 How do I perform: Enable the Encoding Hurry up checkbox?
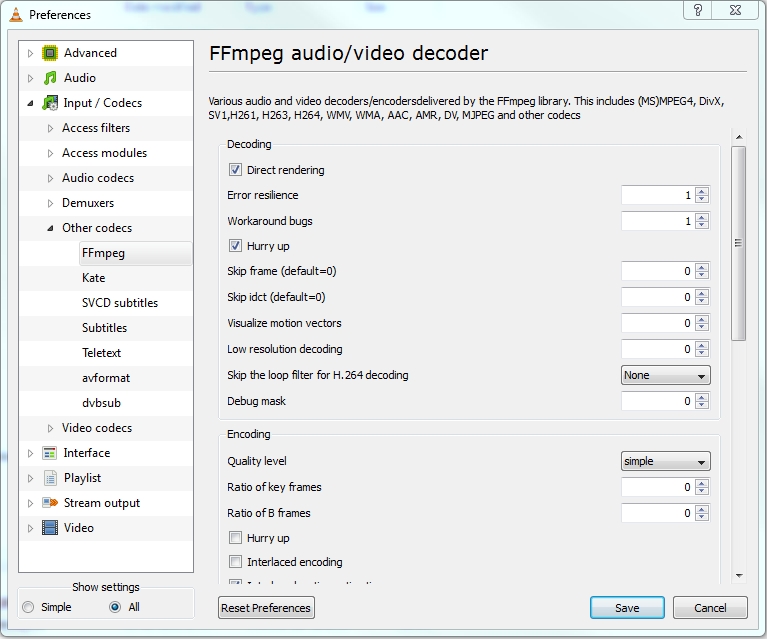point(235,538)
